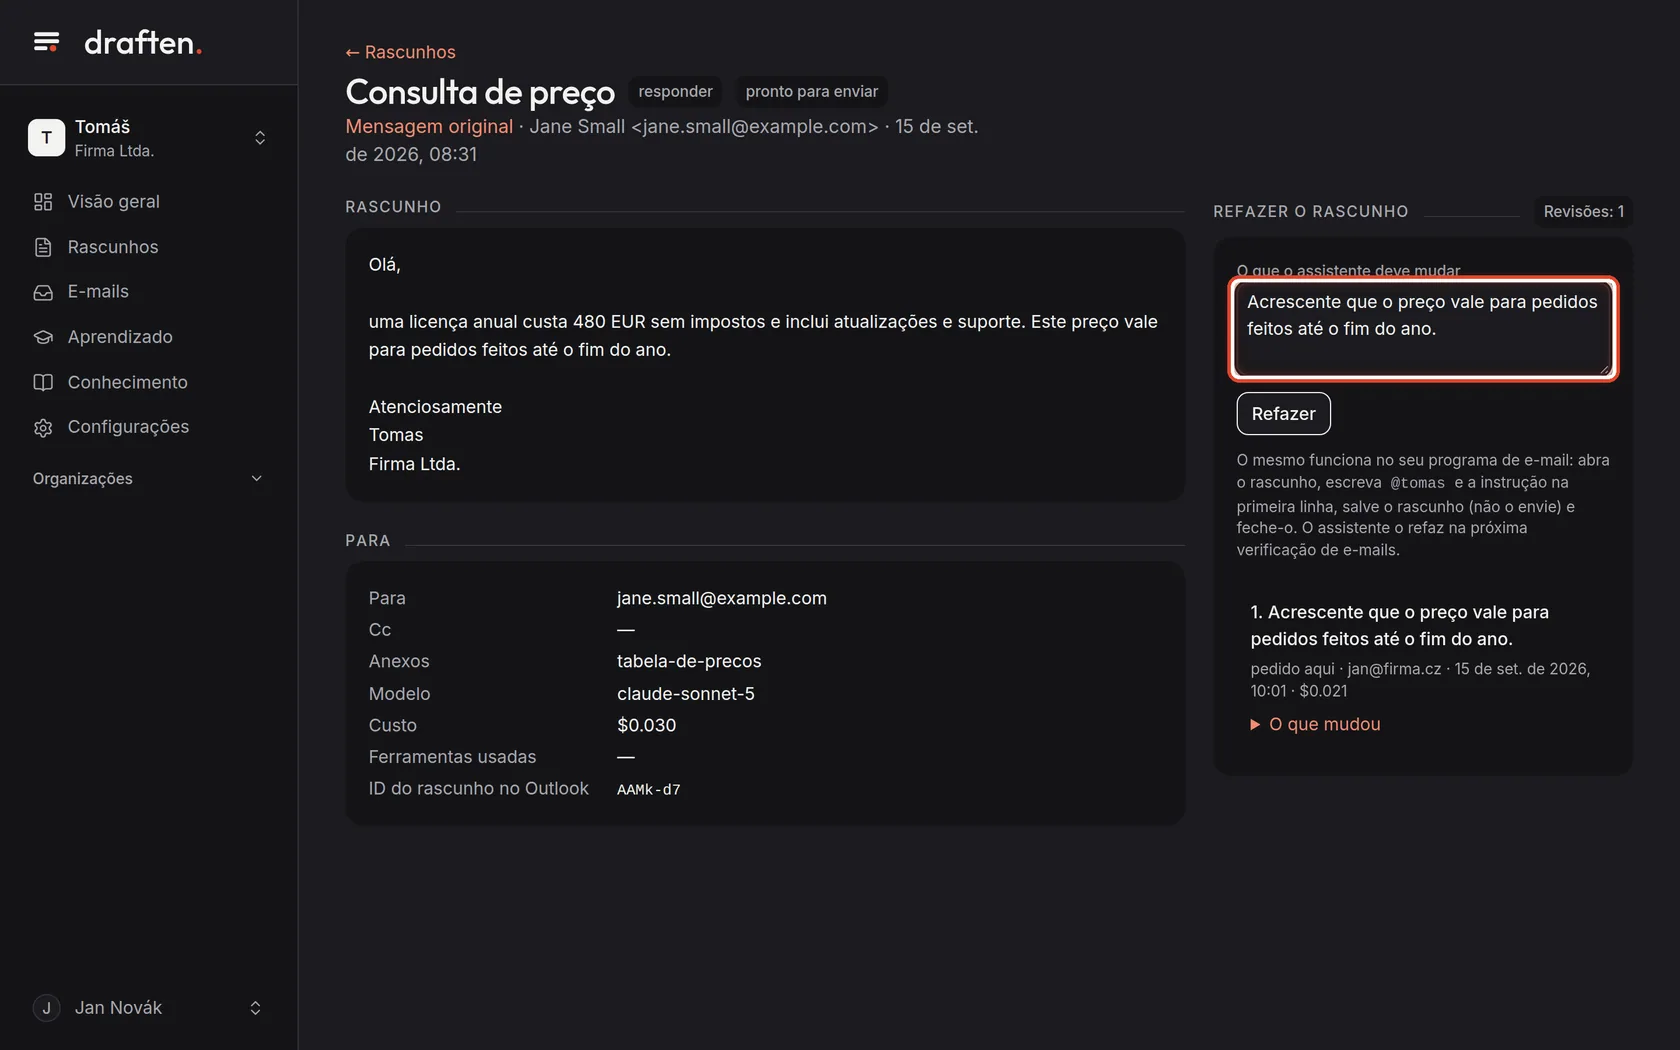Click the Configurações gear icon
The image size is (1680, 1050).
pos(43,427)
